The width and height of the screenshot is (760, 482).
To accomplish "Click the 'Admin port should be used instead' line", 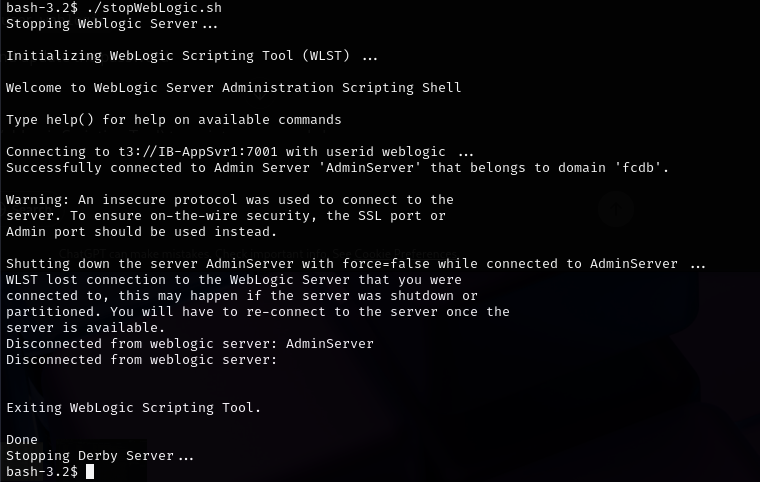I will point(141,232).
